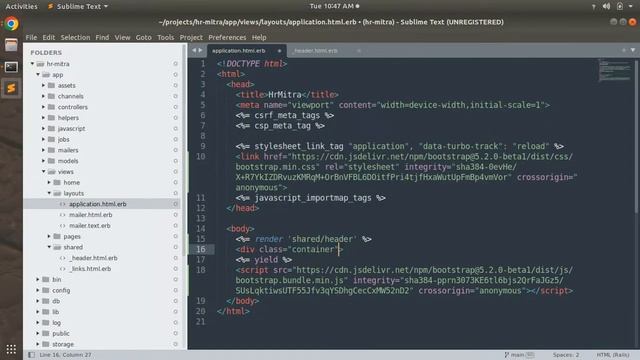Image resolution: width=640 pixels, height=360 pixels.
Task: Toggle side bar via status bar icon
Action: coord(31,355)
